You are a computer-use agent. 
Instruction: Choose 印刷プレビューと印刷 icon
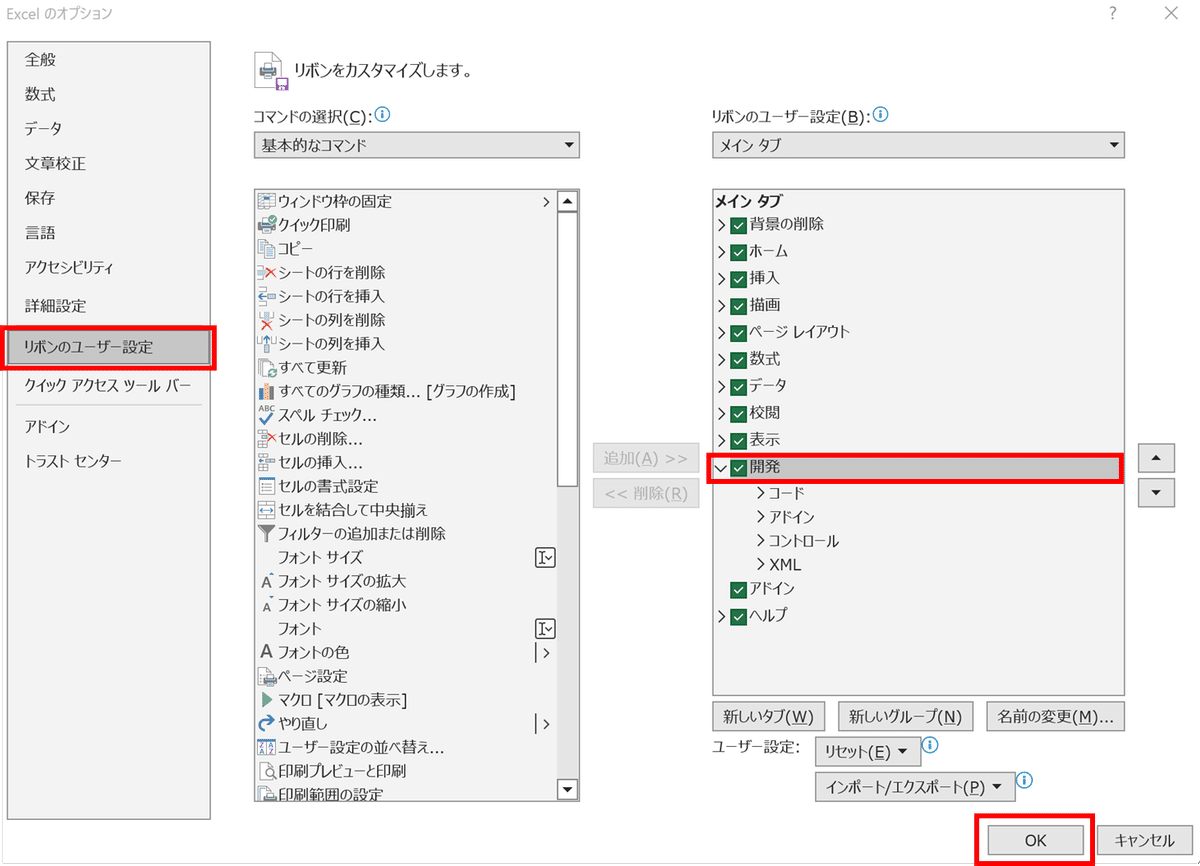[x=266, y=771]
